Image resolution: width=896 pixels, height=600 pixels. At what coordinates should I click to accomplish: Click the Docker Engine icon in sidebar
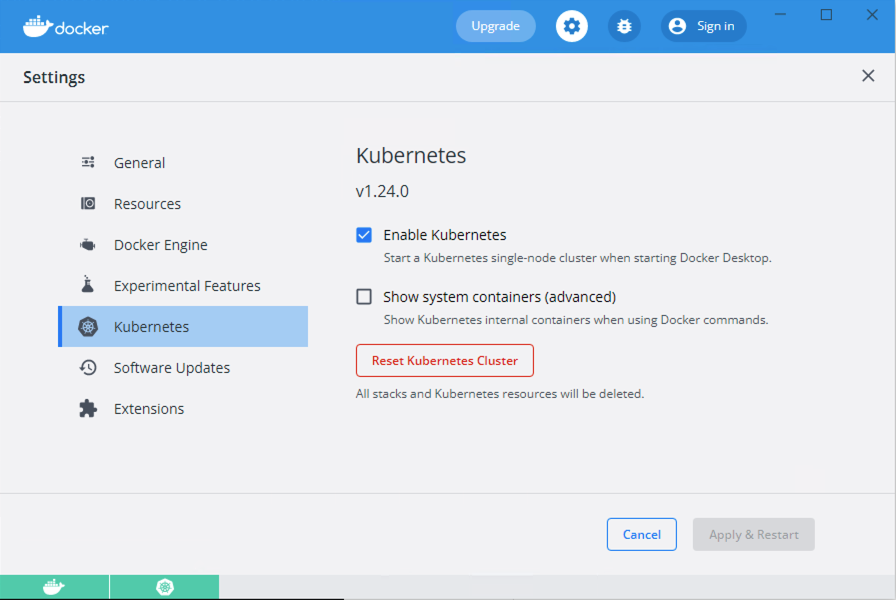click(x=88, y=245)
